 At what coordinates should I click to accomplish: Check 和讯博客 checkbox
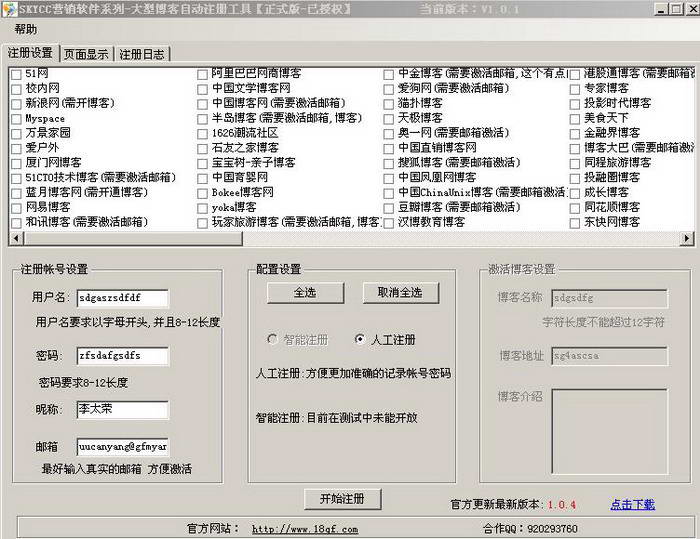pyautogui.click(x=16, y=223)
